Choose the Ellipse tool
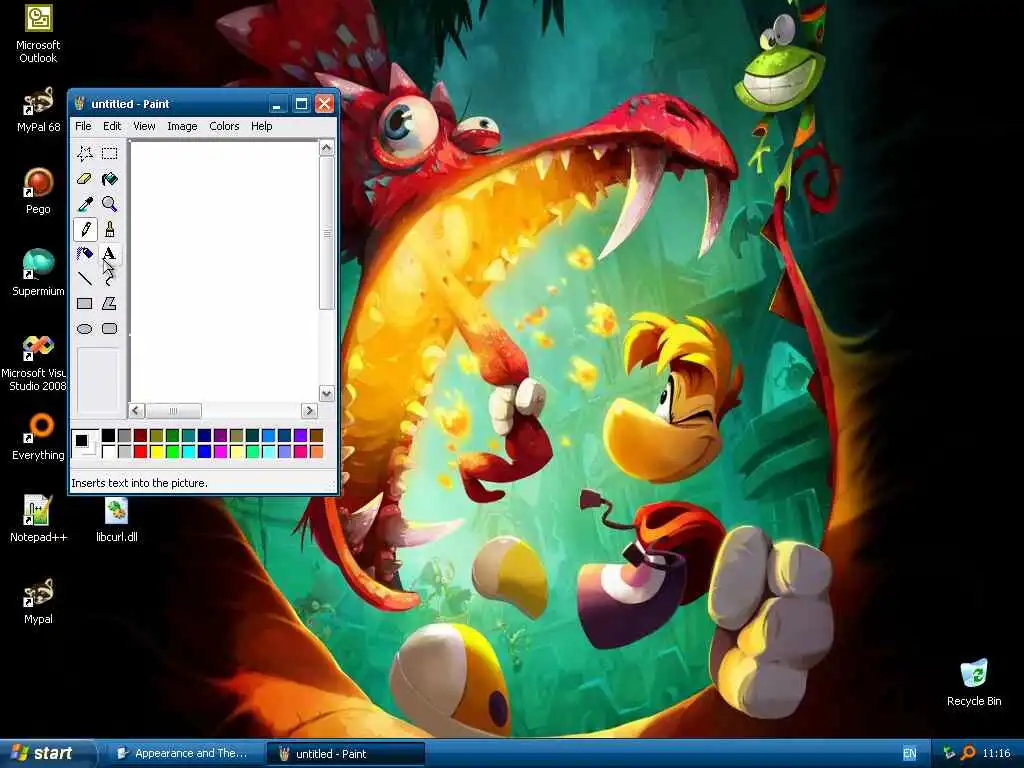Screen dimensions: 1024x768 [85, 328]
